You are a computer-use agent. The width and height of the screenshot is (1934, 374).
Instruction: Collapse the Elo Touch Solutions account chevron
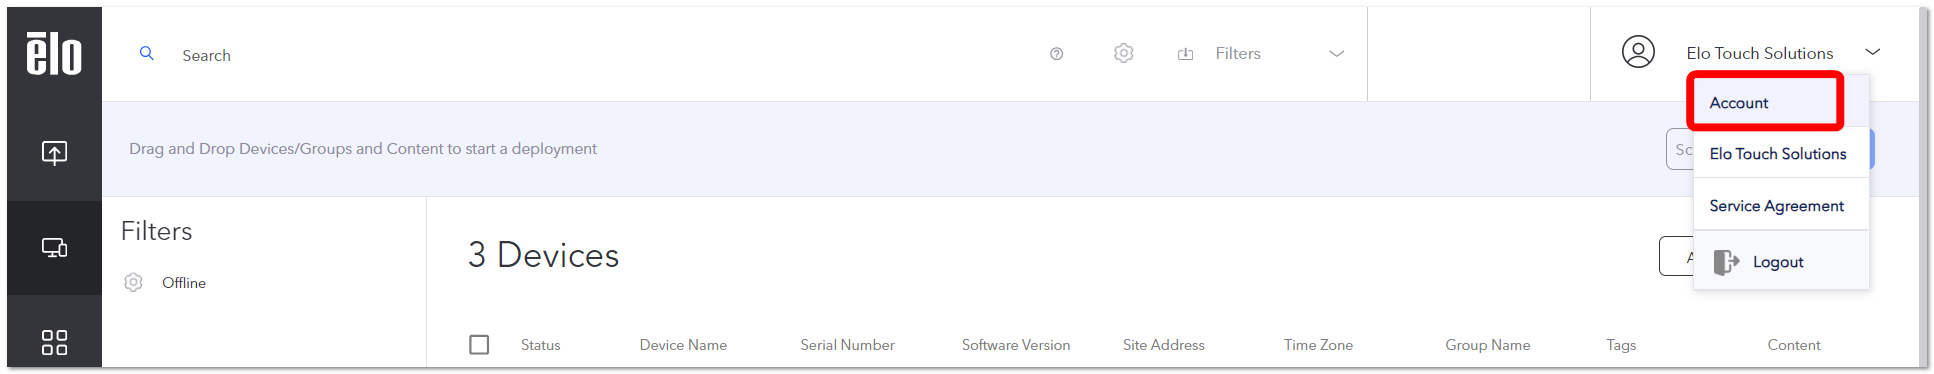[x=1873, y=52]
